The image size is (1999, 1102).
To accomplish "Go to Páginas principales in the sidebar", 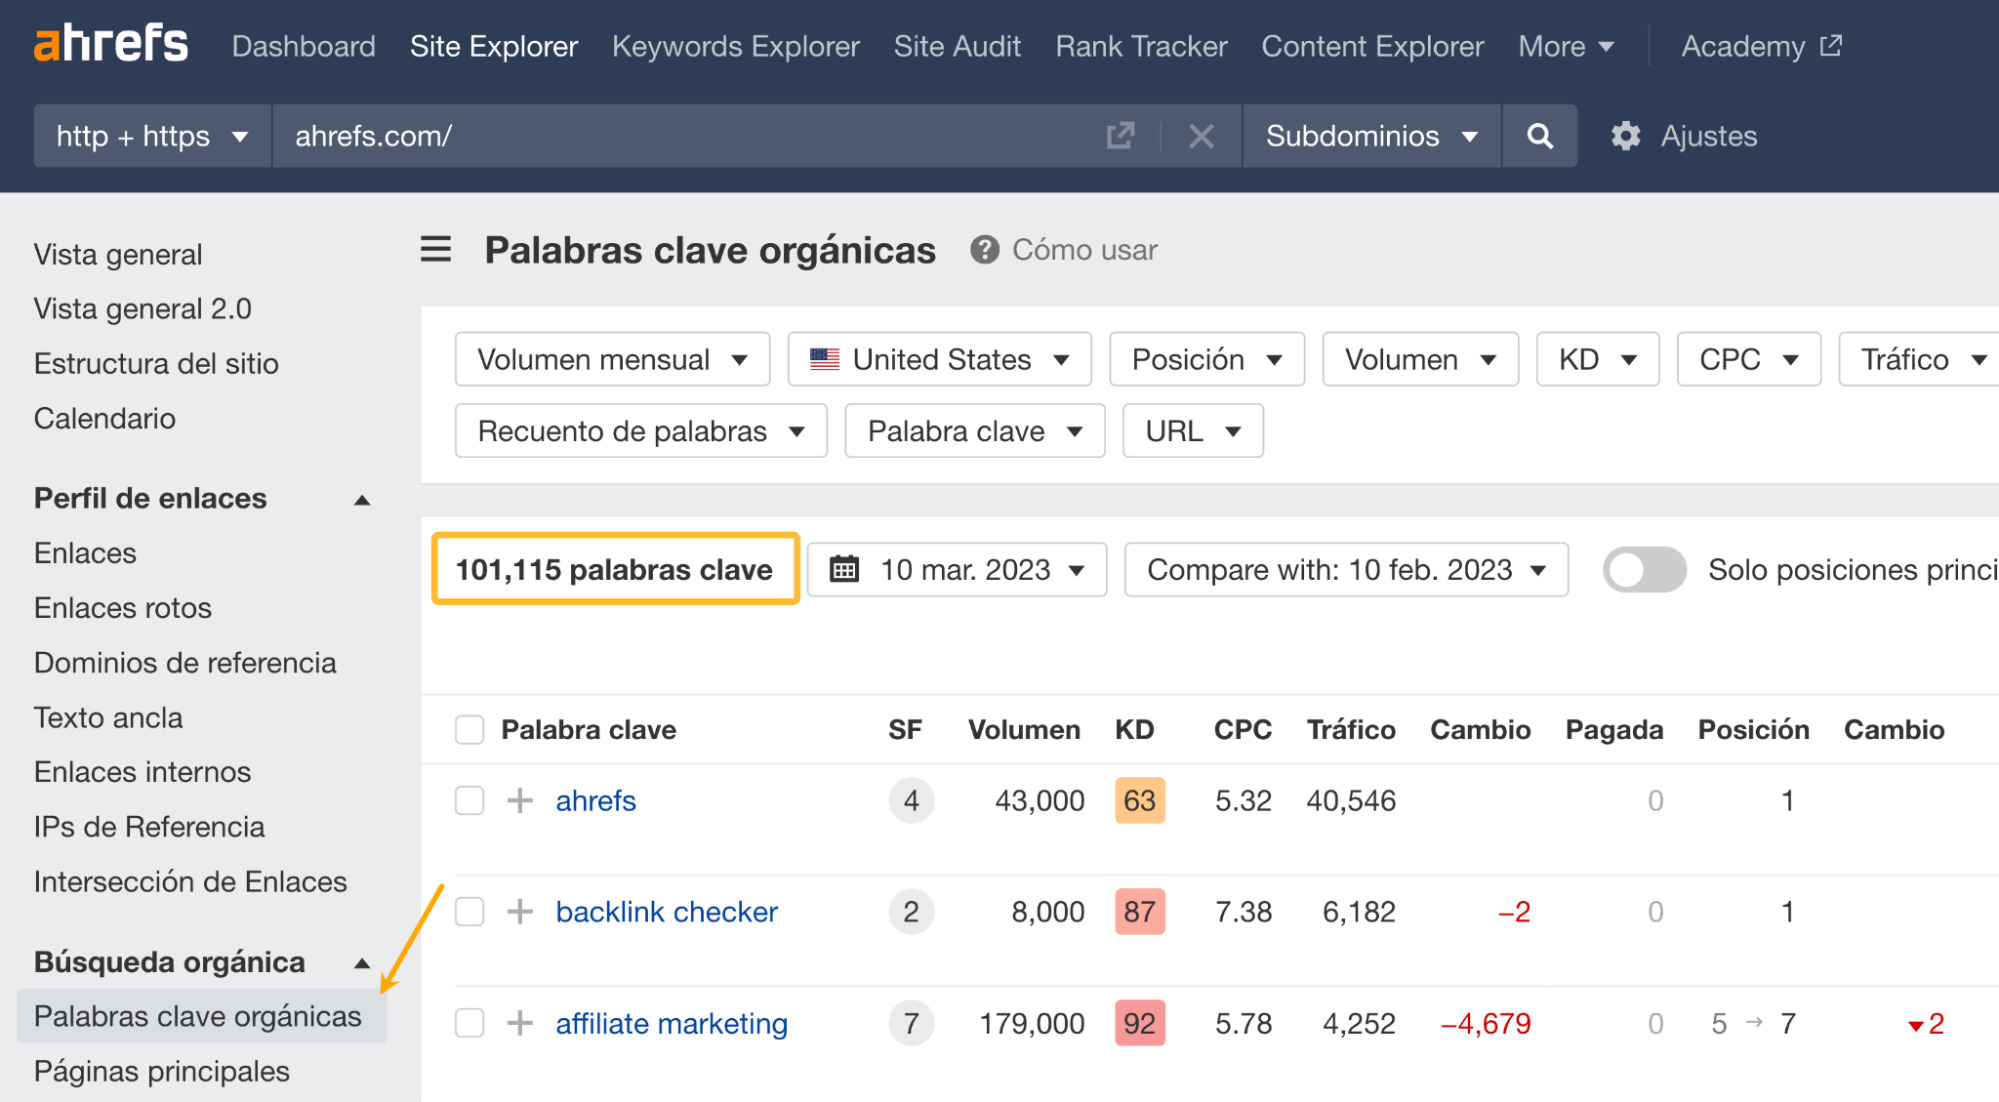I will tap(160, 1070).
